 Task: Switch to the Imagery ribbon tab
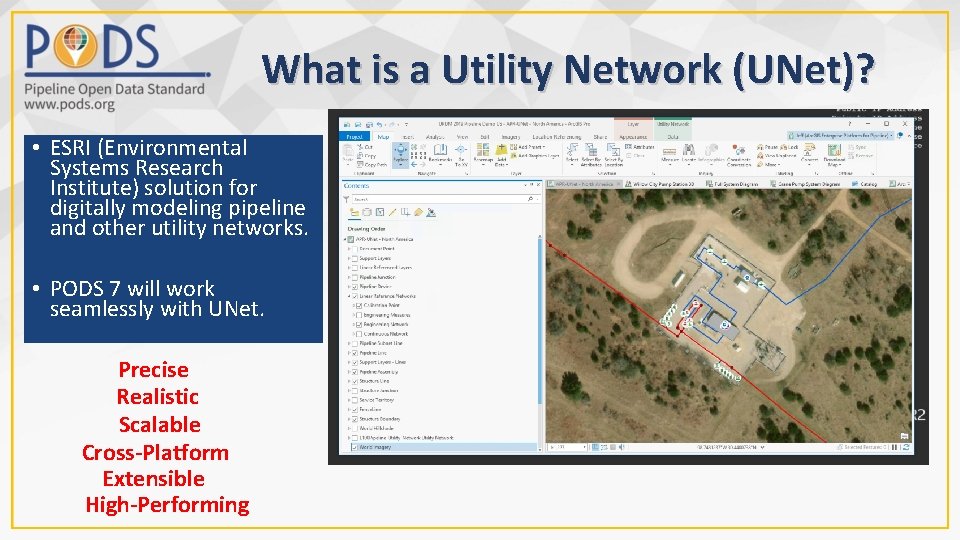click(x=511, y=137)
